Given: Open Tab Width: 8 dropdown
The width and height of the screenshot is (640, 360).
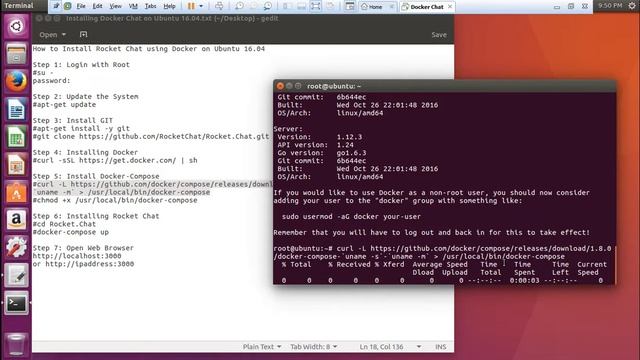Looking at the screenshot, I should [313, 347].
